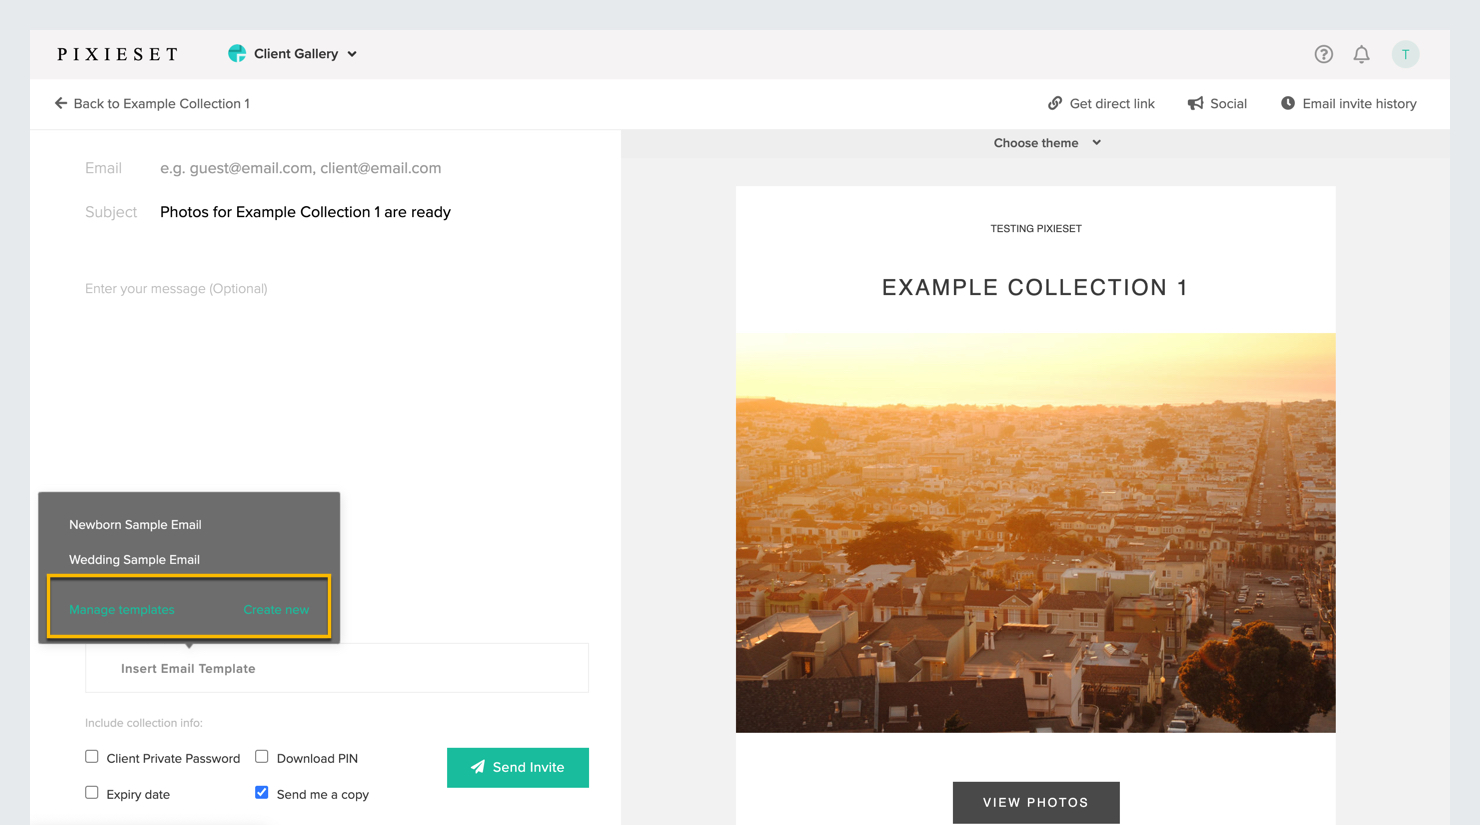Open the Choose theme dropdown
The image size is (1480, 825).
pyautogui.click(x=1047, y=143)
